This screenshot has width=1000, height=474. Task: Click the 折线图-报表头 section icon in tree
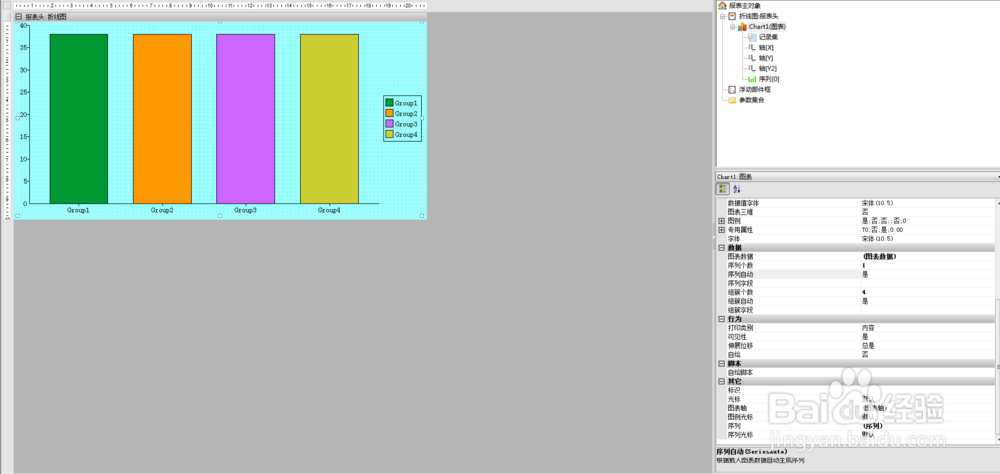732,16
